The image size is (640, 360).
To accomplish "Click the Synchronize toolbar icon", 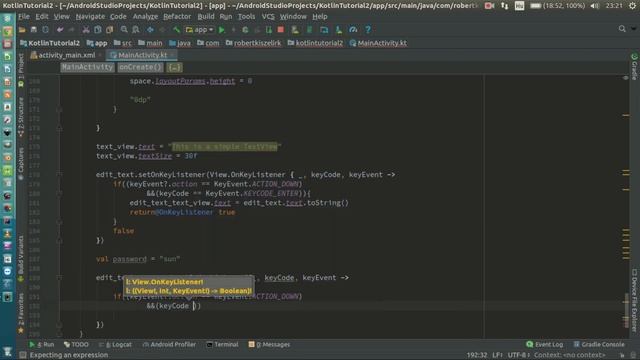I will [46, 30].
